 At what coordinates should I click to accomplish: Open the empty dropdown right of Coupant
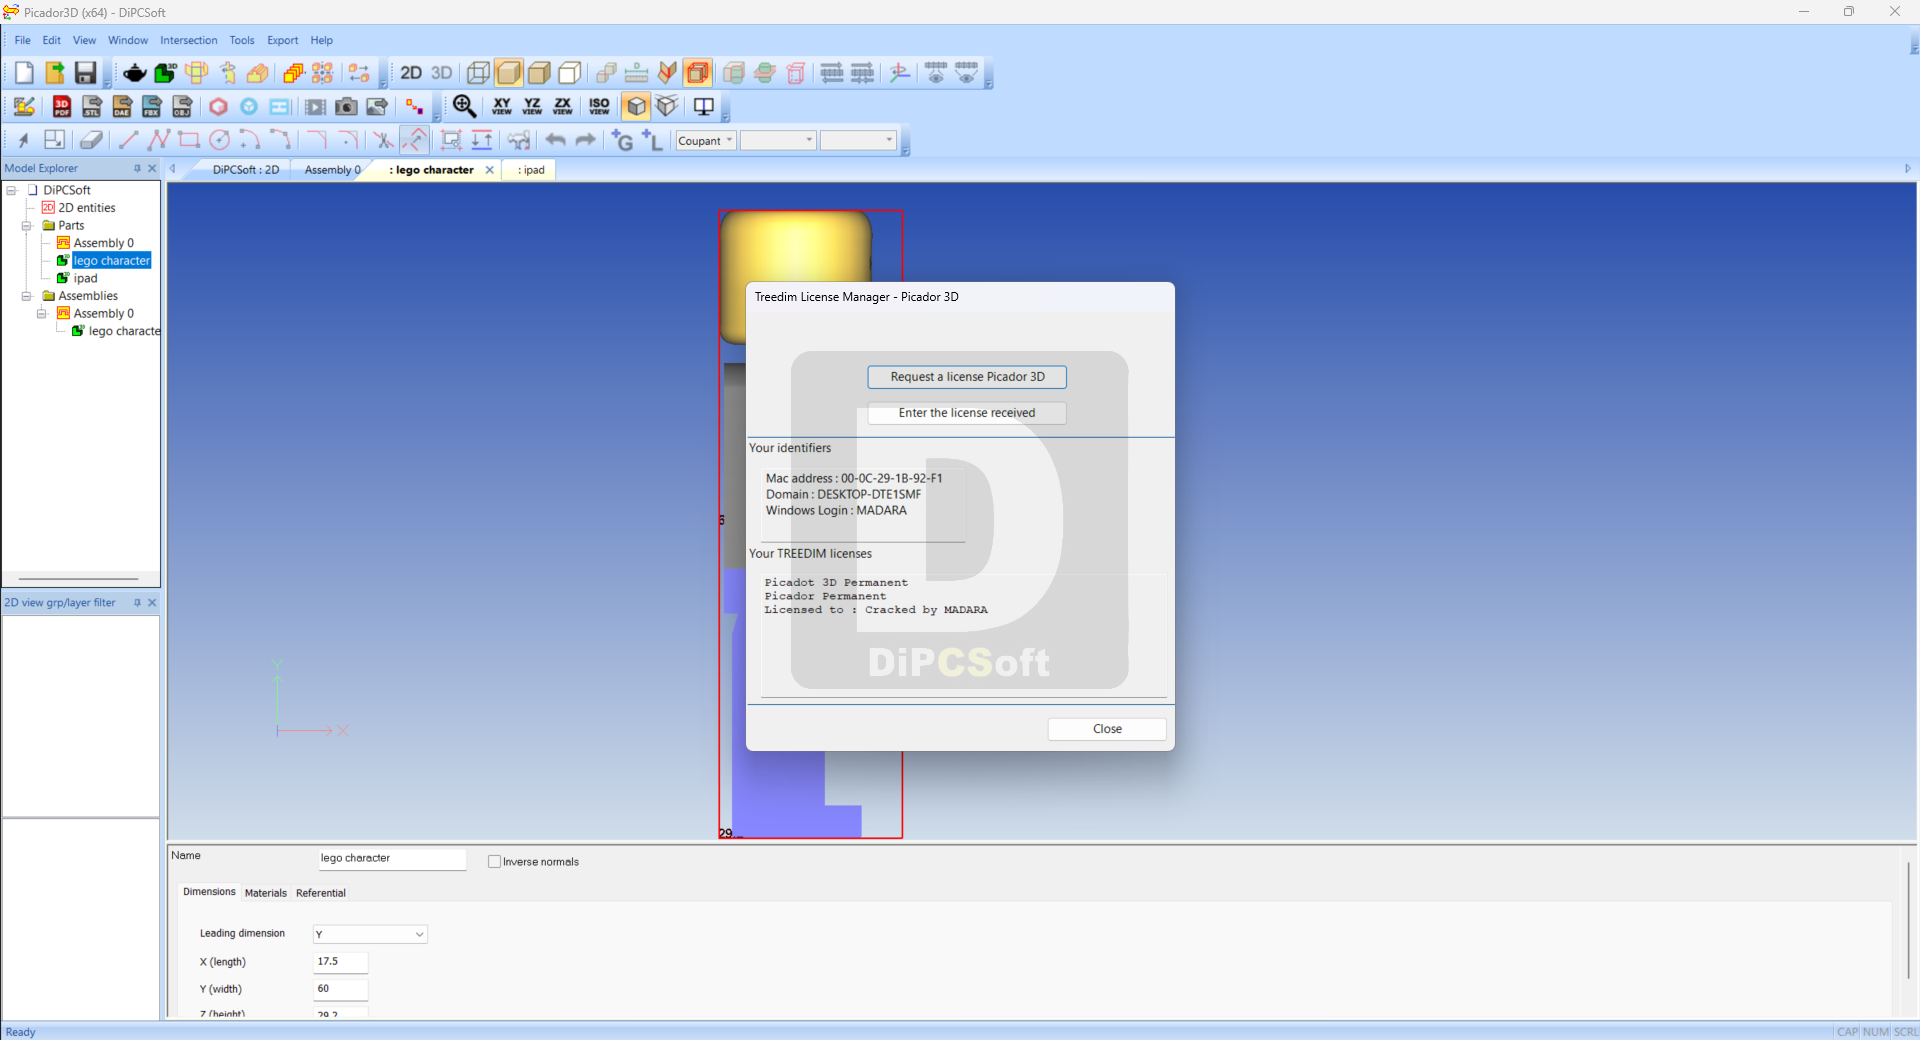click(778, 141)
